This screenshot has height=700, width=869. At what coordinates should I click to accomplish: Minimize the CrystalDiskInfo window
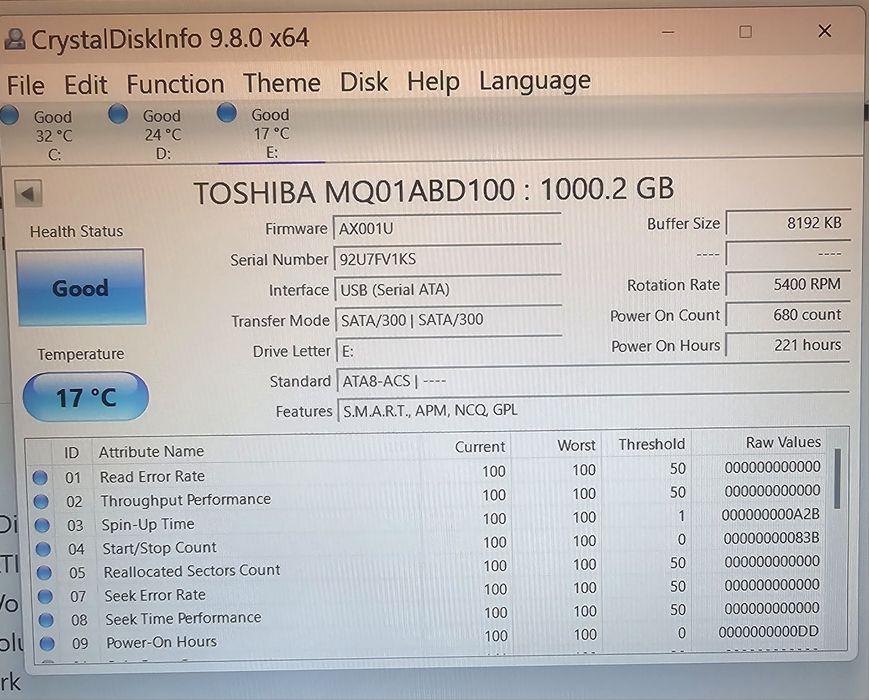[x=668, y=32]
